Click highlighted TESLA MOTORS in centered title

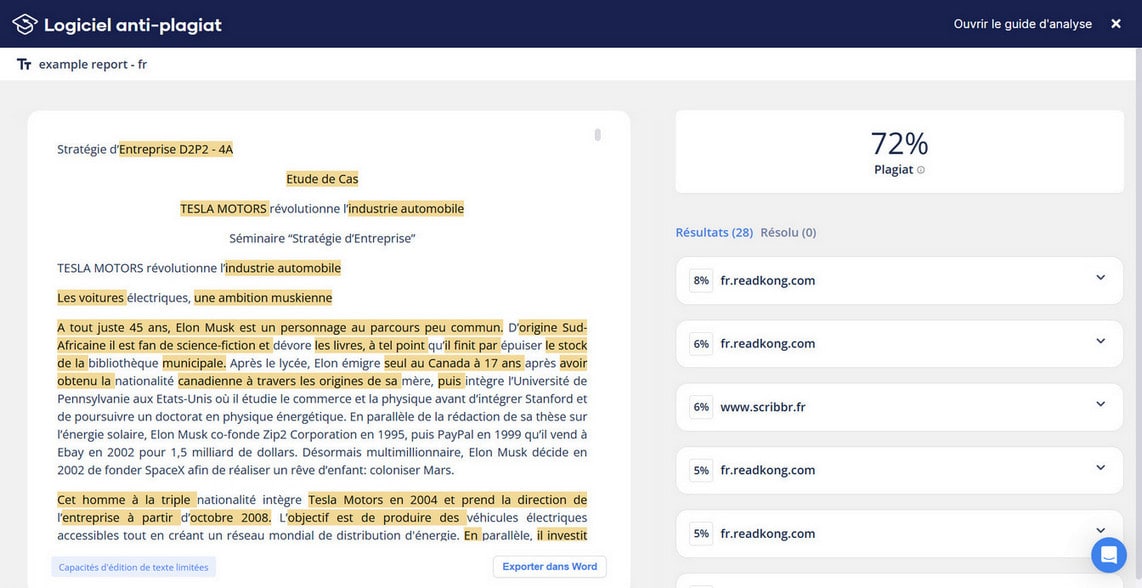[224, 209]
